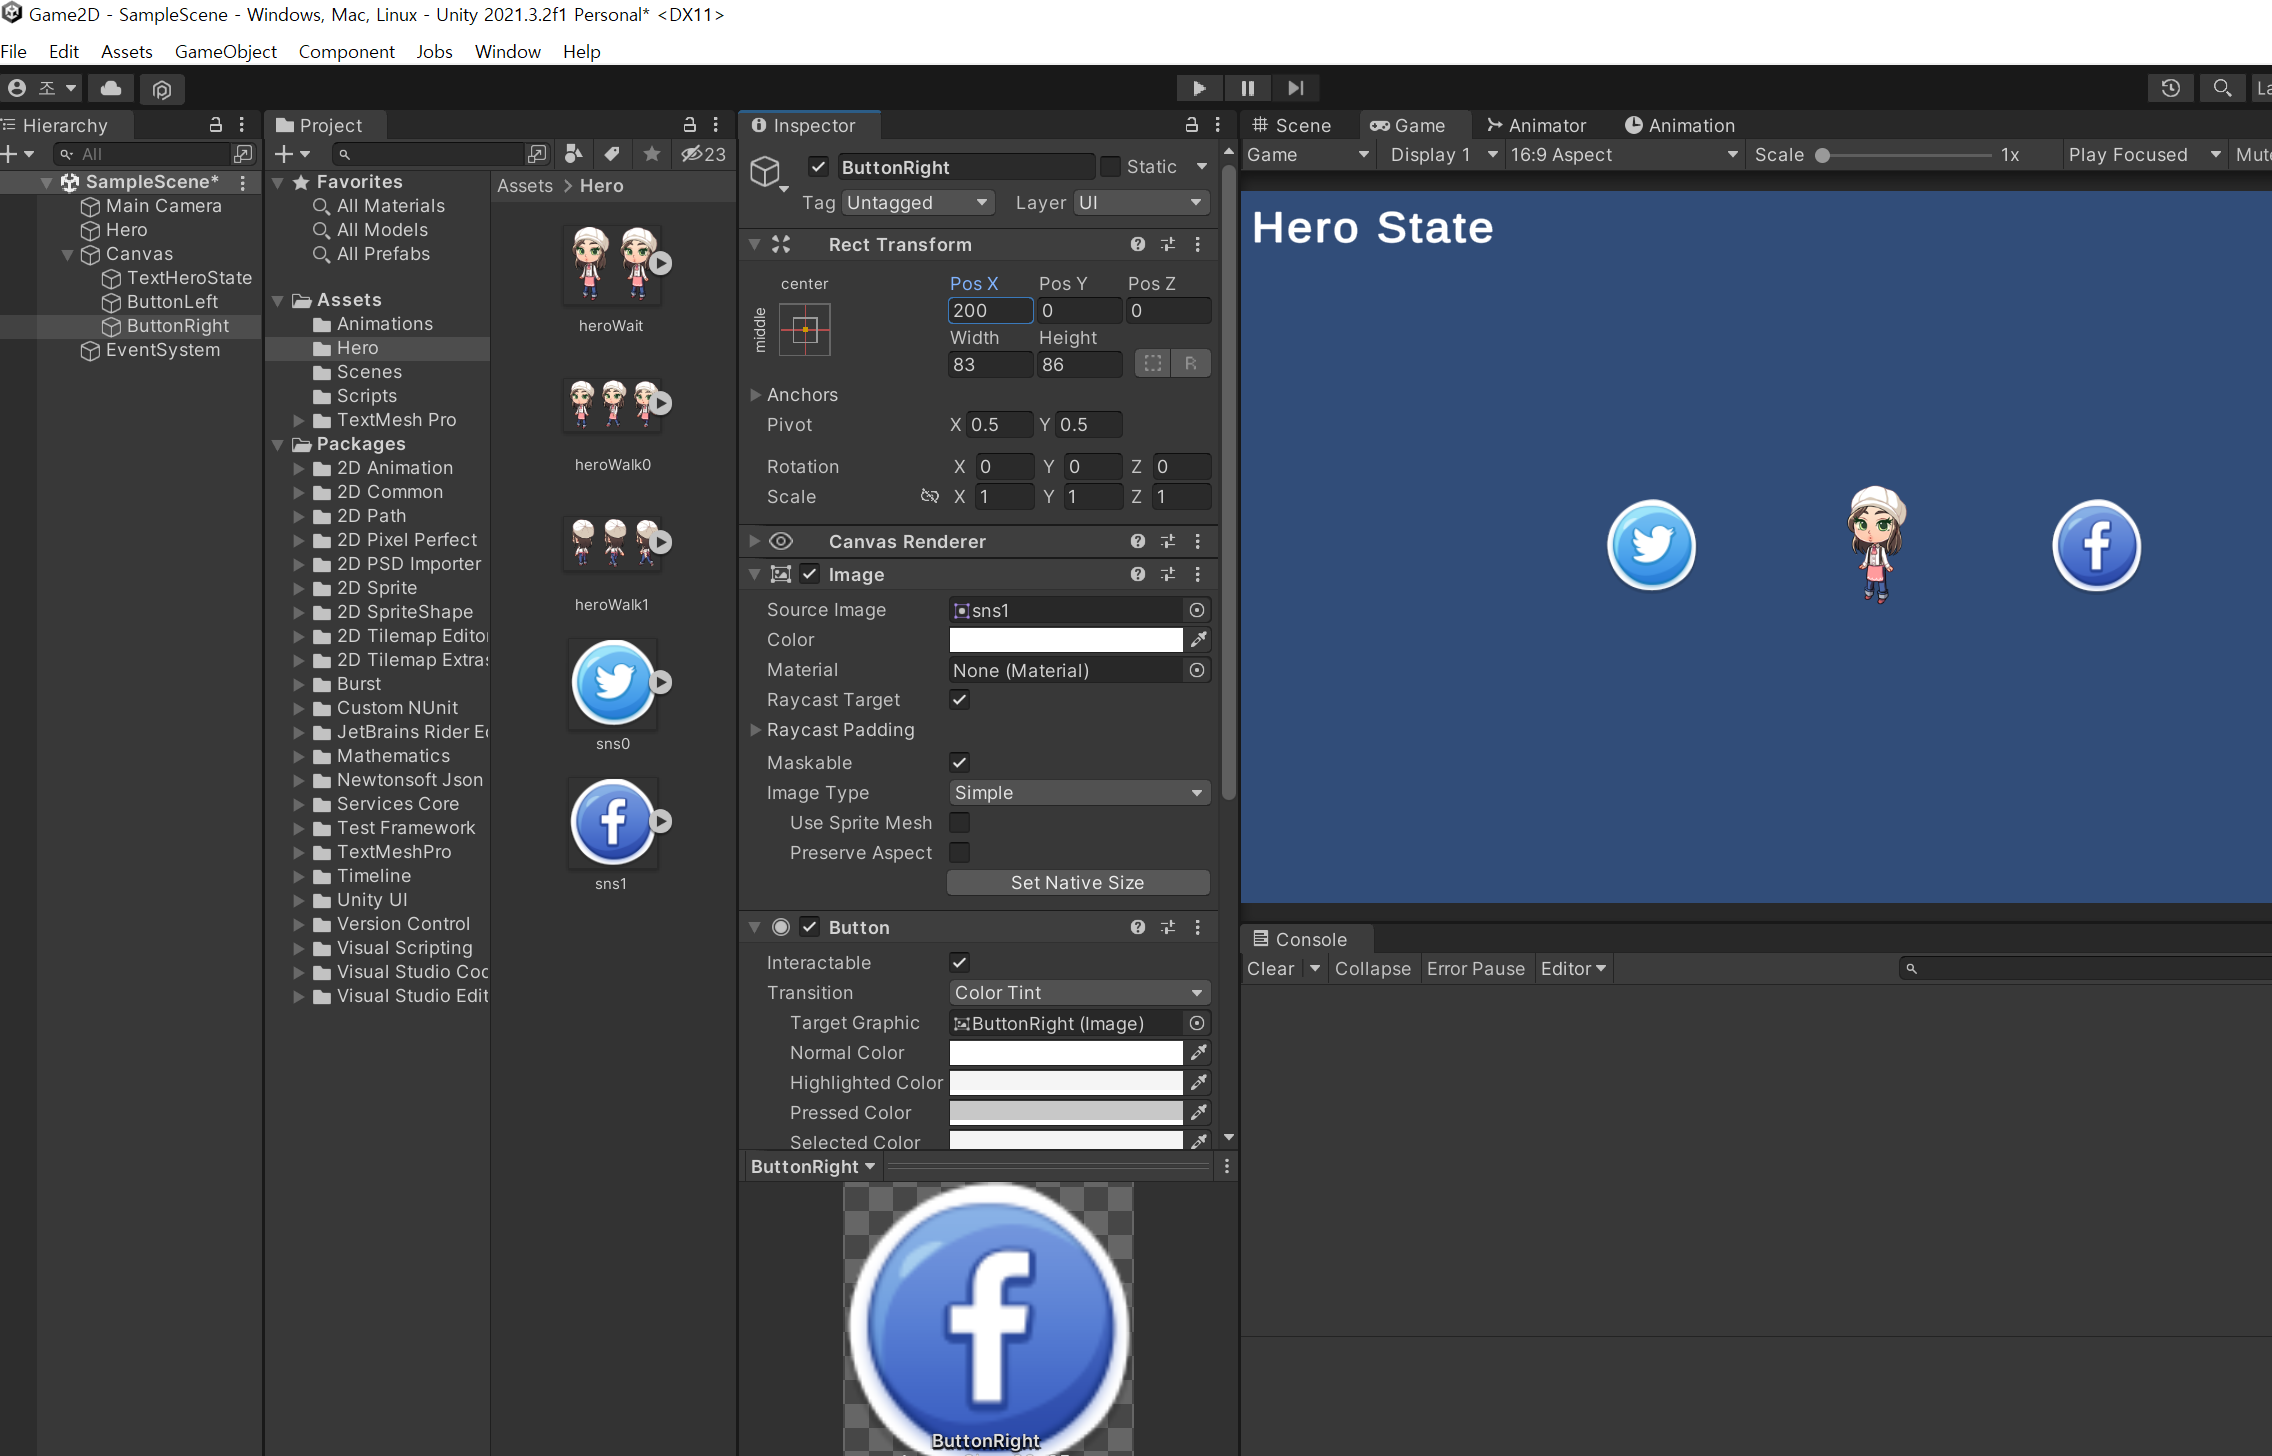Image resolution: width=2272 pixels, height=1456 pixels.
Task: Open 16:9 Aspect dropdown in Game view
Action: click(1624, 155)
